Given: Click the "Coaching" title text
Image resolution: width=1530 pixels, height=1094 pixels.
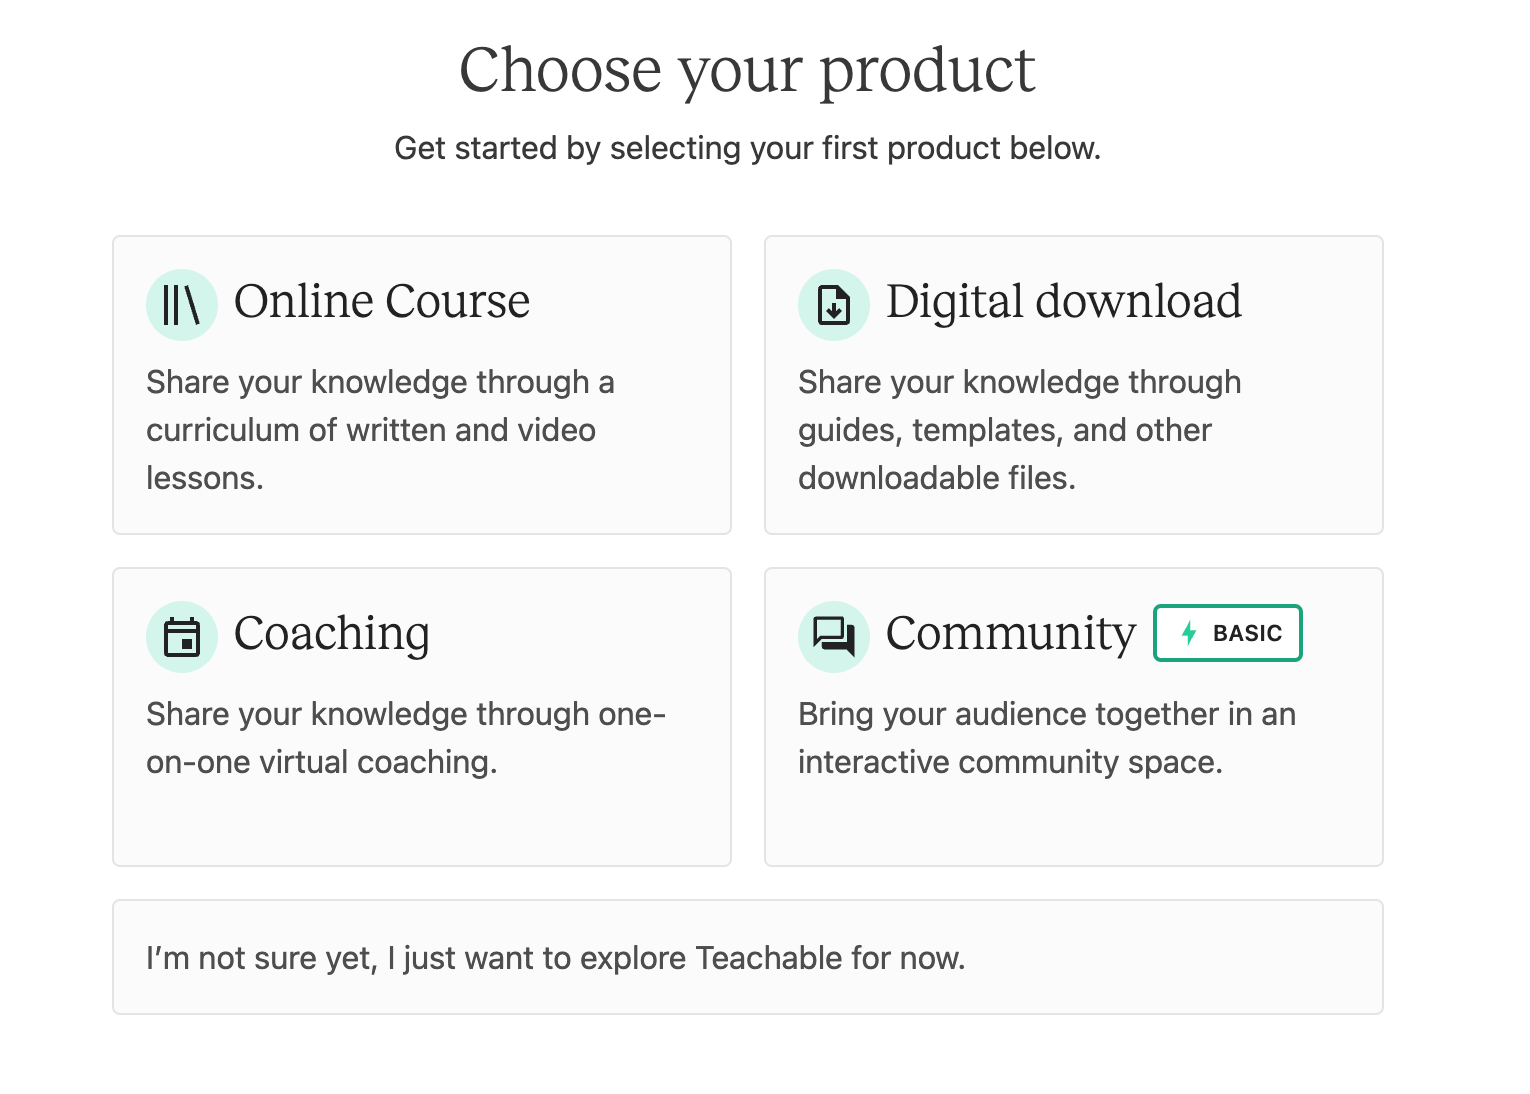Looking at the screenshot, I should 332,634.
